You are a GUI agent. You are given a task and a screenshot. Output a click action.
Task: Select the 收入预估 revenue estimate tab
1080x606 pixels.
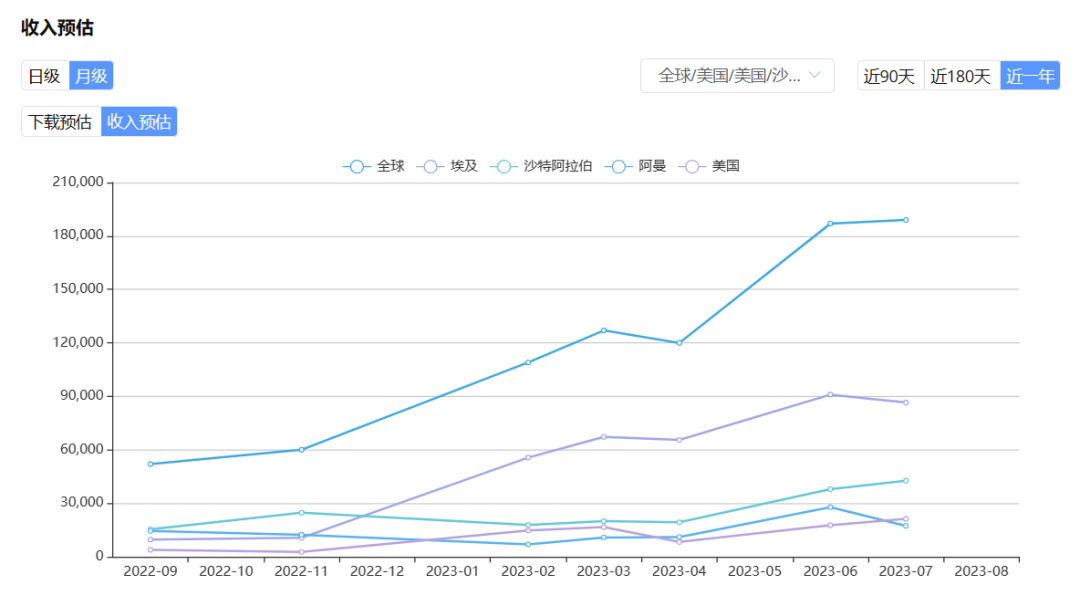click(x=139, y=122)
